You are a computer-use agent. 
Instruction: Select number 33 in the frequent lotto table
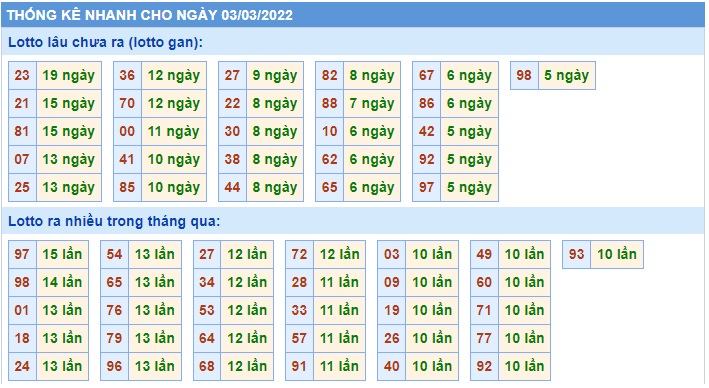(299, 310)
